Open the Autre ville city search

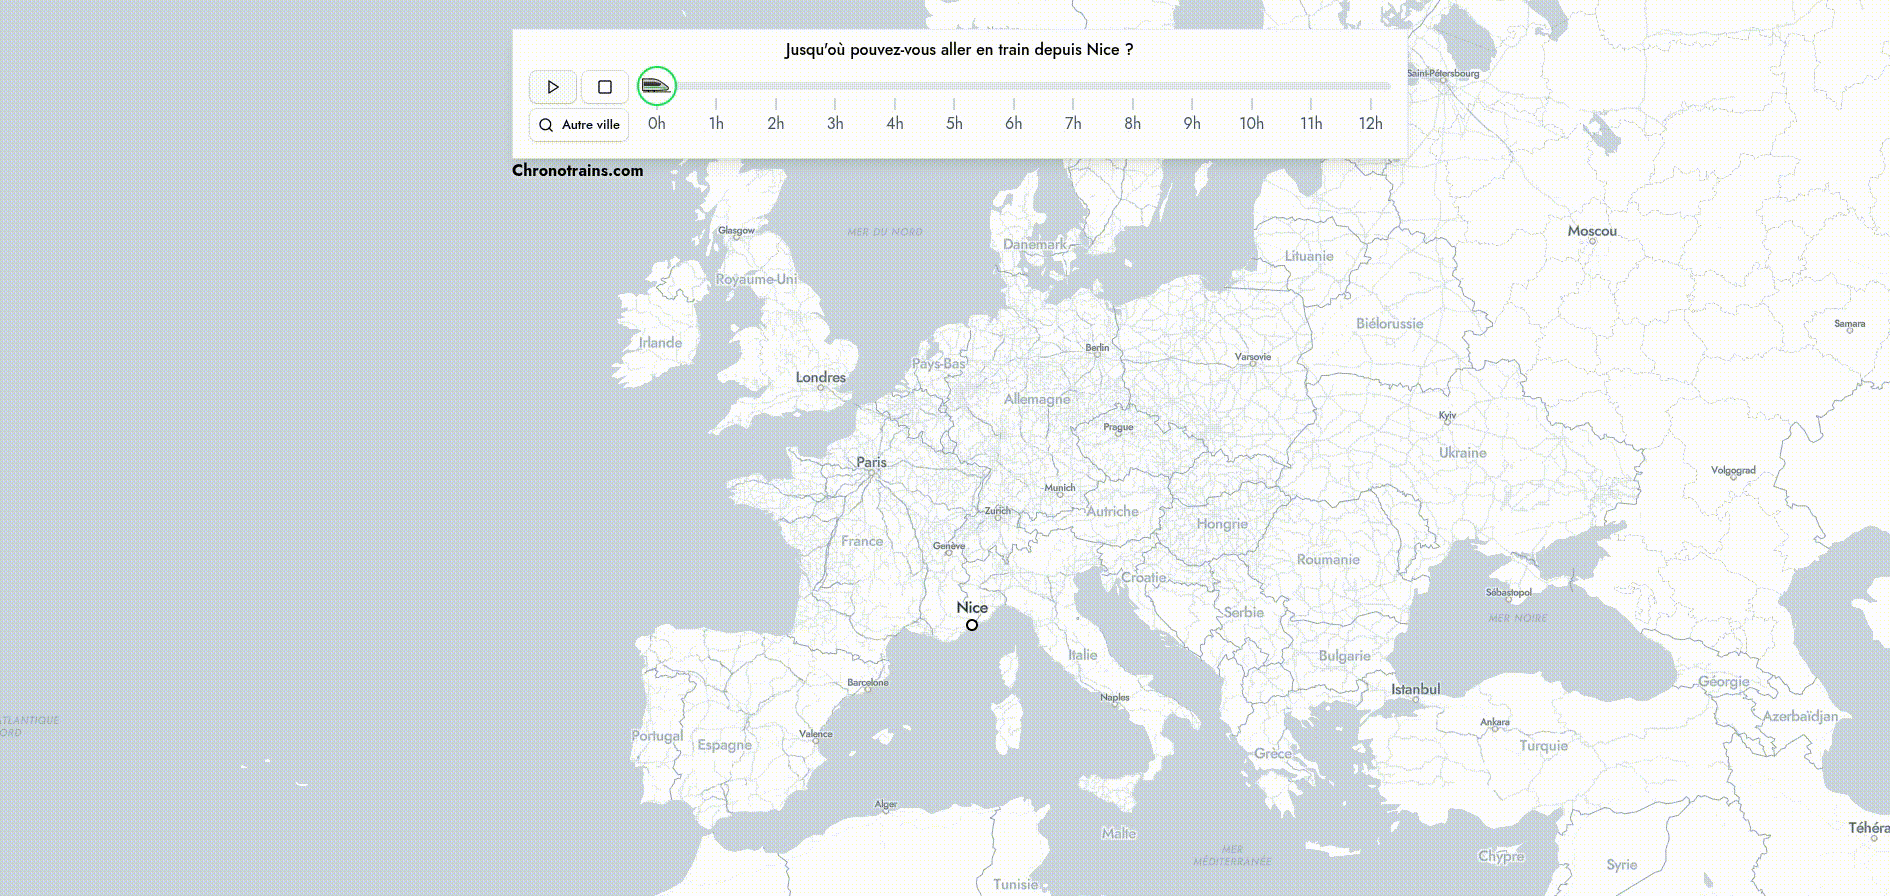[x=579, y=125]
